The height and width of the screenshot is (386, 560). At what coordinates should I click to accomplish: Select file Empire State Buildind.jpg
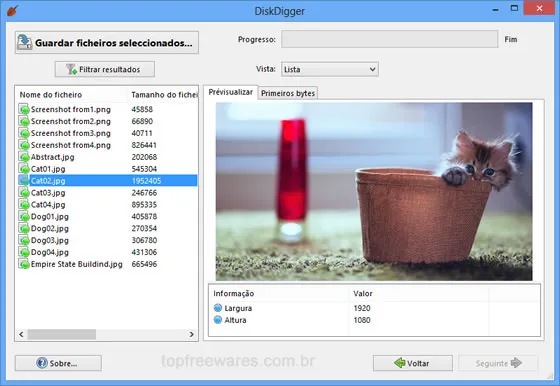[76, 264]
